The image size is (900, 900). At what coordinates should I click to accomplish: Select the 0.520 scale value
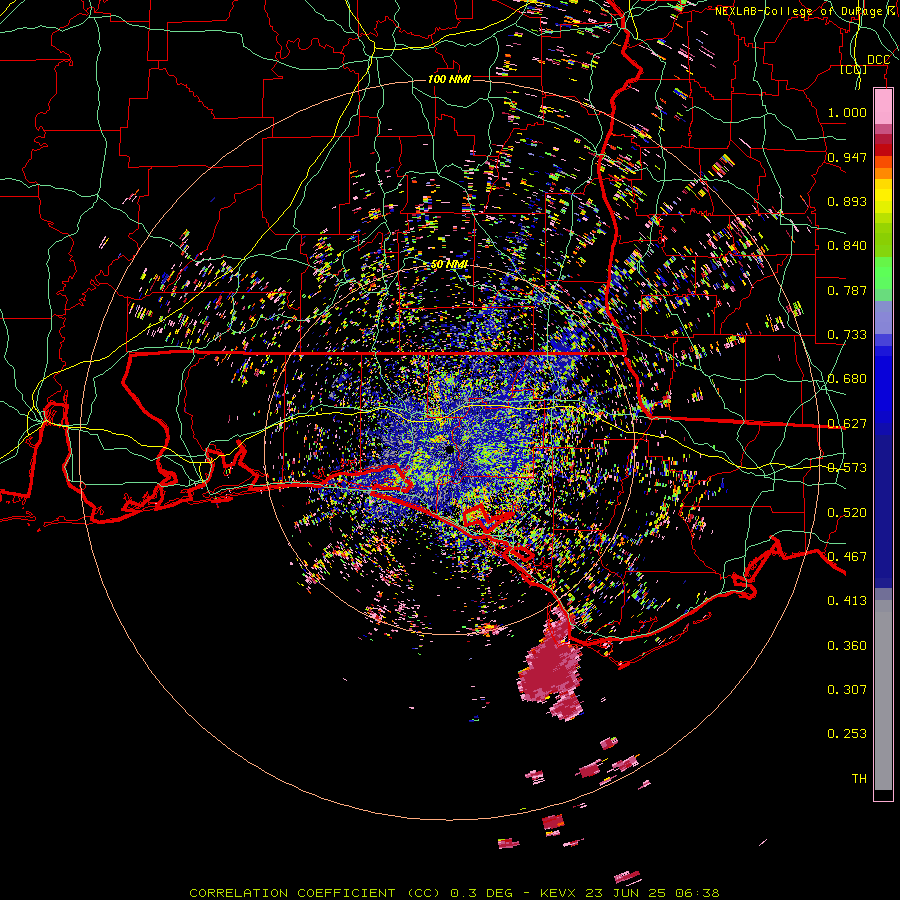click(x=847, y=513)
